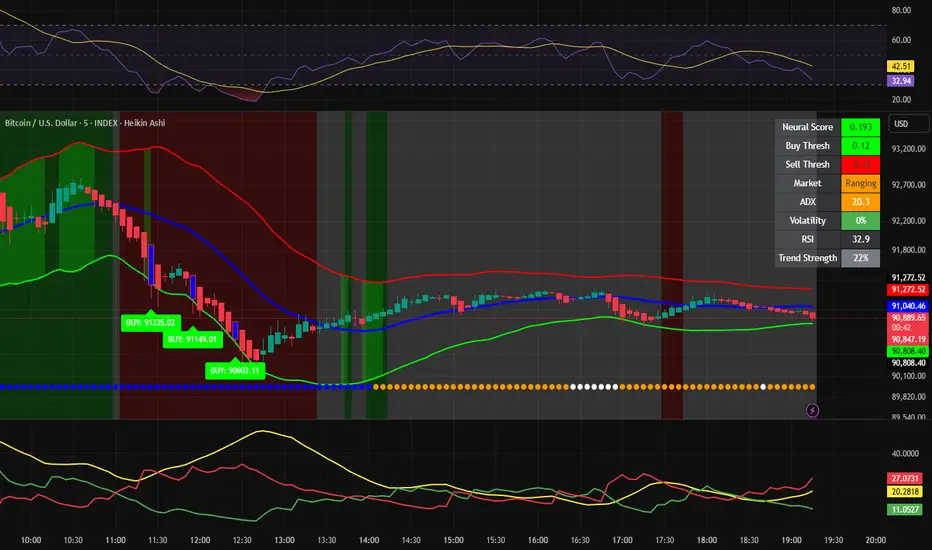Viewport: 932px width, 550px height.
Task: Click the purple lightning bolt icon
Action: pyautogui.click(x=812, y=410)
